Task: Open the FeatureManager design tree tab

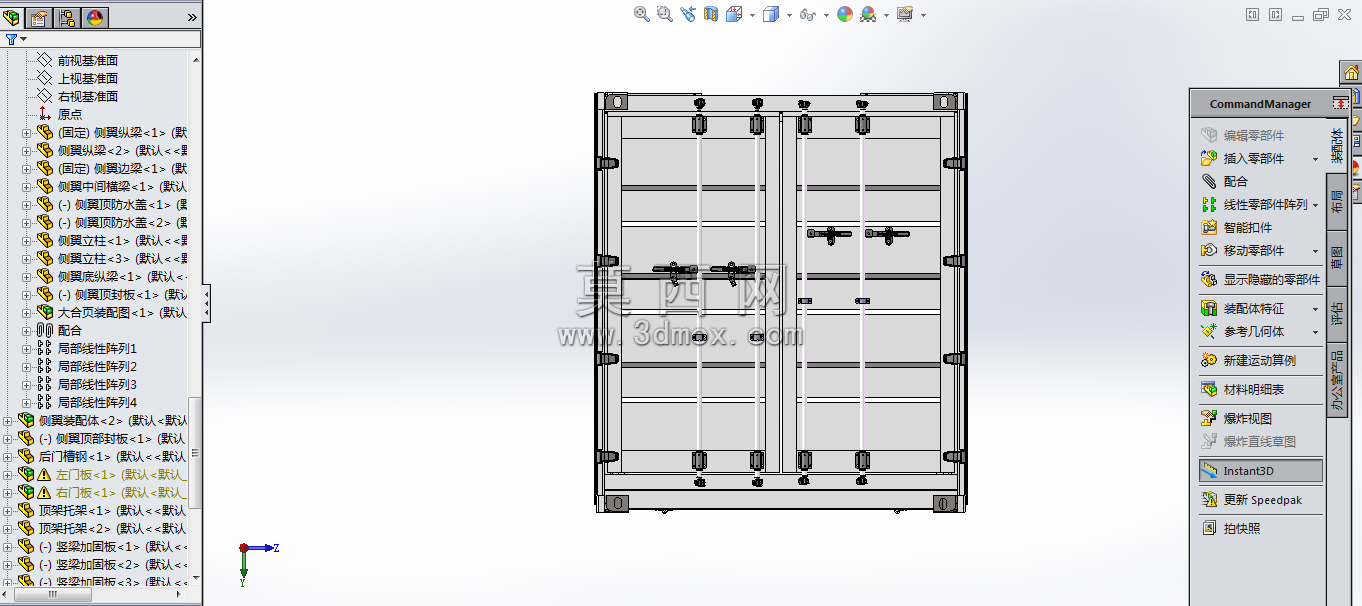Action: [x=12, y=17]
